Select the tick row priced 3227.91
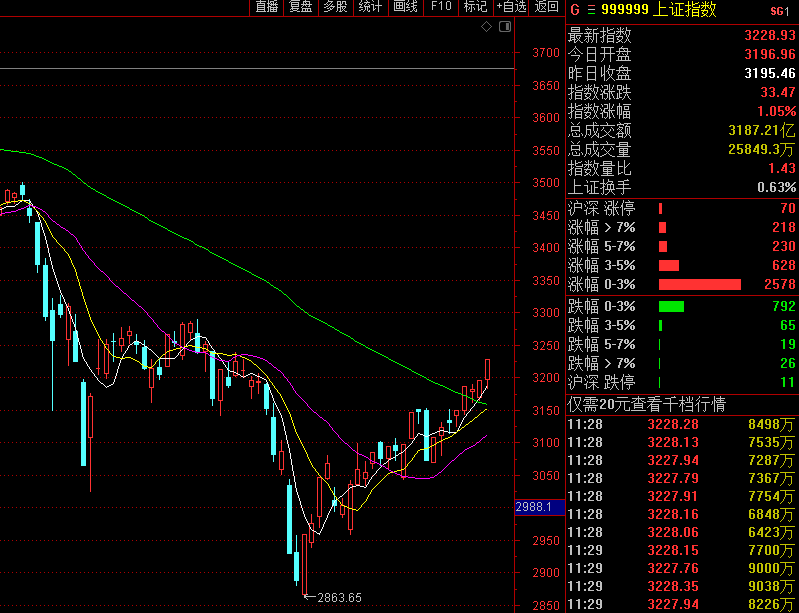Image resolution: width=799 pixels, height=613 pixels. (682, 496)
